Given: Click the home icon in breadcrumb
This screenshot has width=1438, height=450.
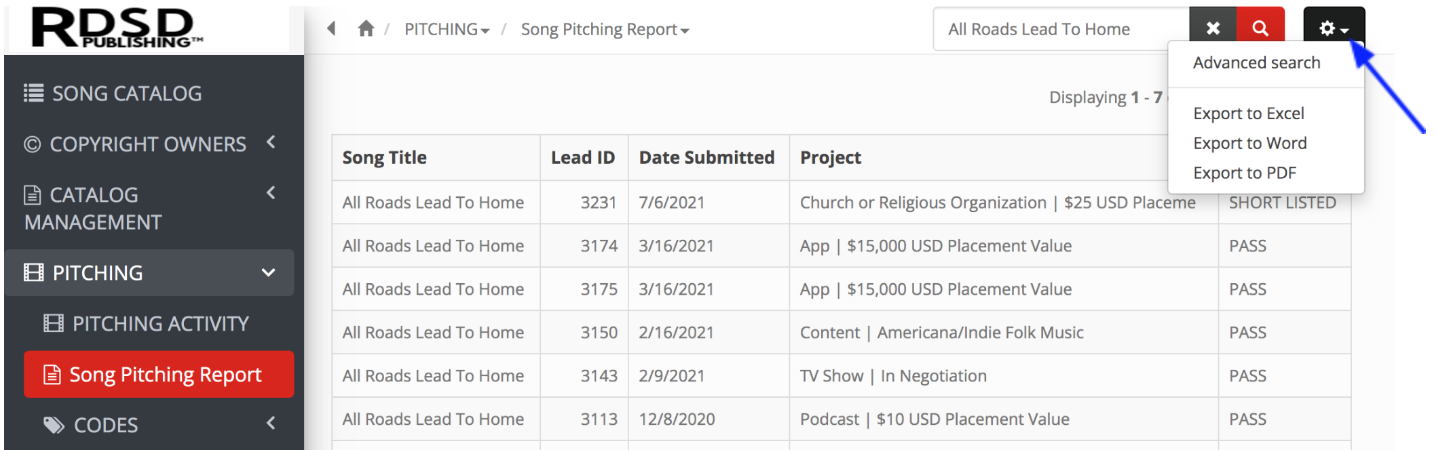Looking at the screenshot, I should tap(366, 29).
